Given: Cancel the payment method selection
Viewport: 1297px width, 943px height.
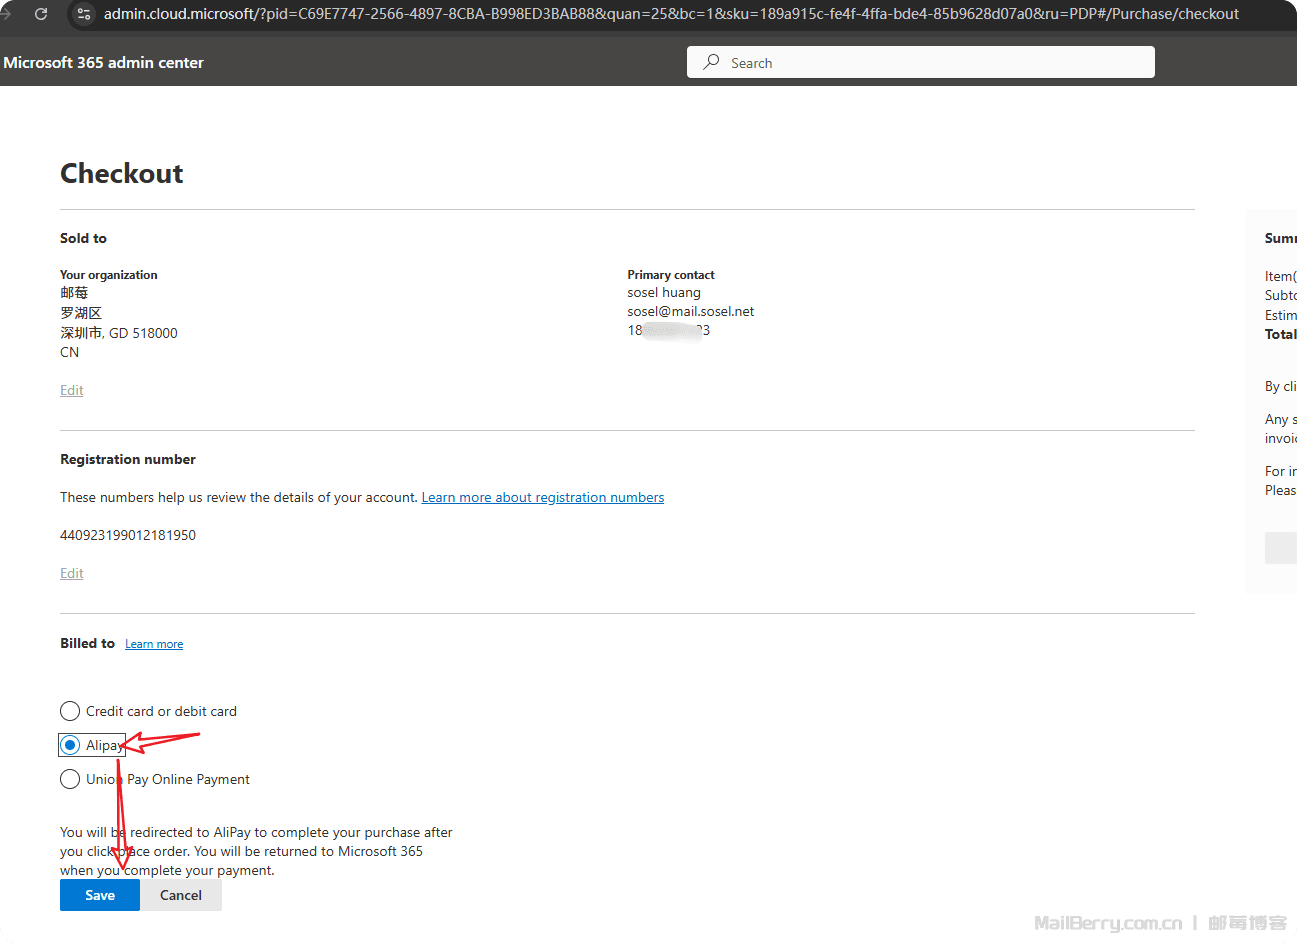Looking at the screenshot, I should click(x=181, y=895).
